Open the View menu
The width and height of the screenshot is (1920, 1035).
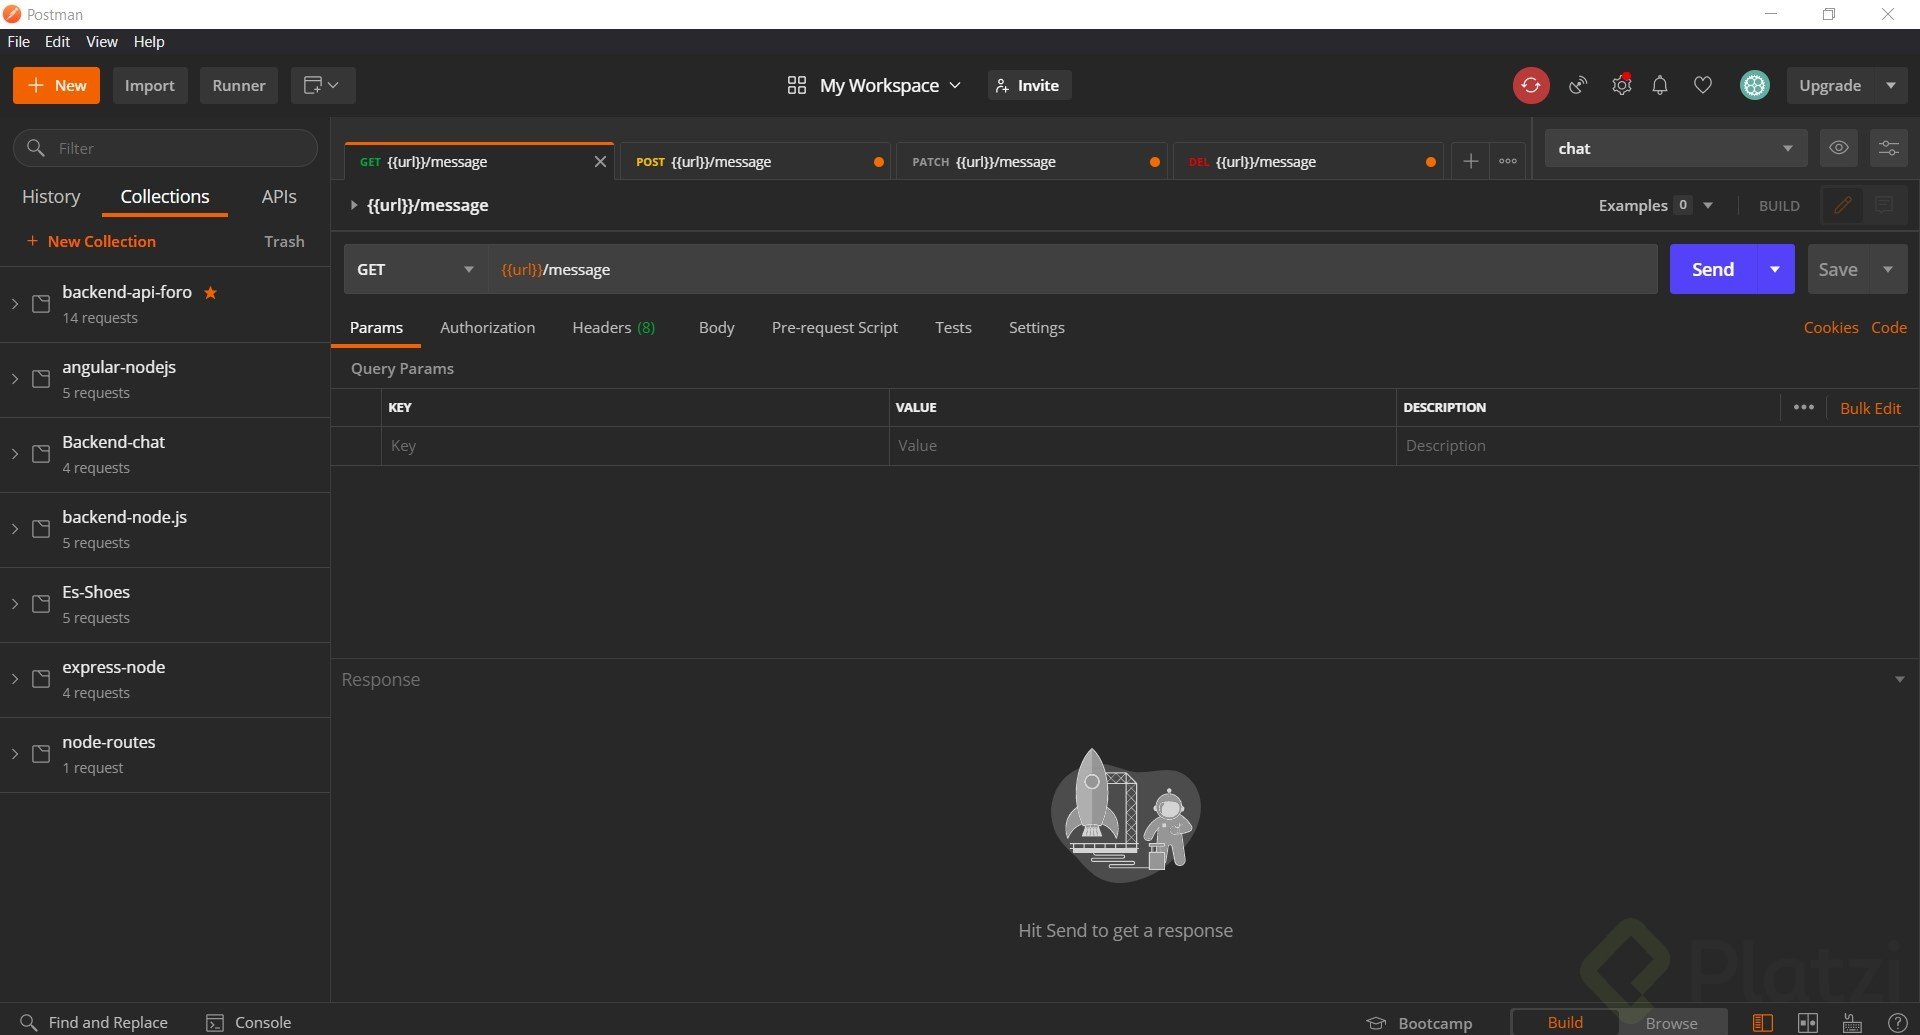click(x=101, y=42)
